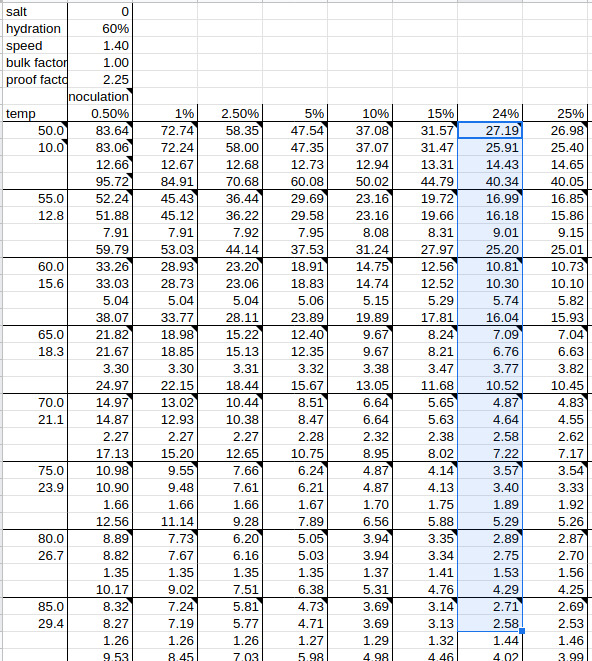Select the 10% column header cell

pyautogui.click(x=360, y=113)
